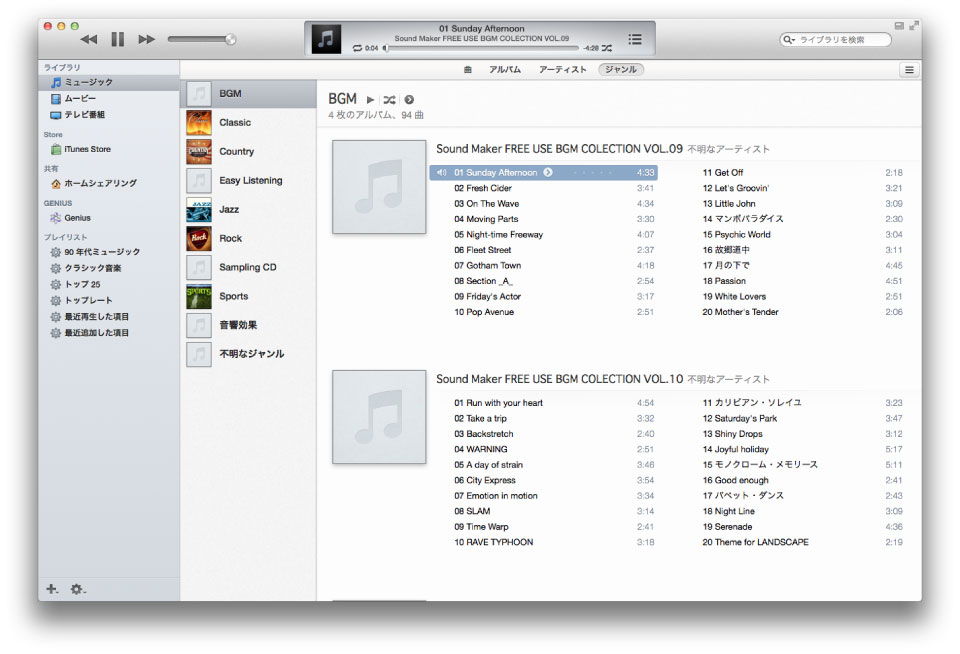Skip forward to the next track
Viewport: 960px width, 654px height.
146,40
